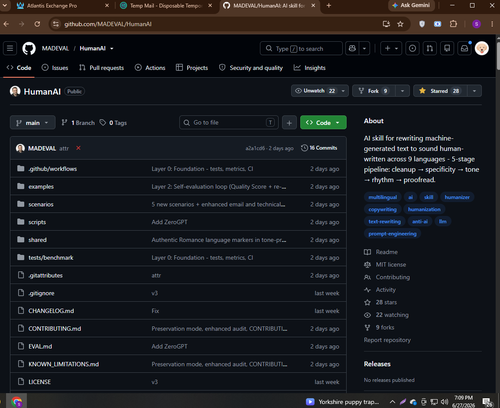The width and height of the screenshot is (500, 408).
Task: Open the failed checks red X status
Action: (x=78, y=148)
